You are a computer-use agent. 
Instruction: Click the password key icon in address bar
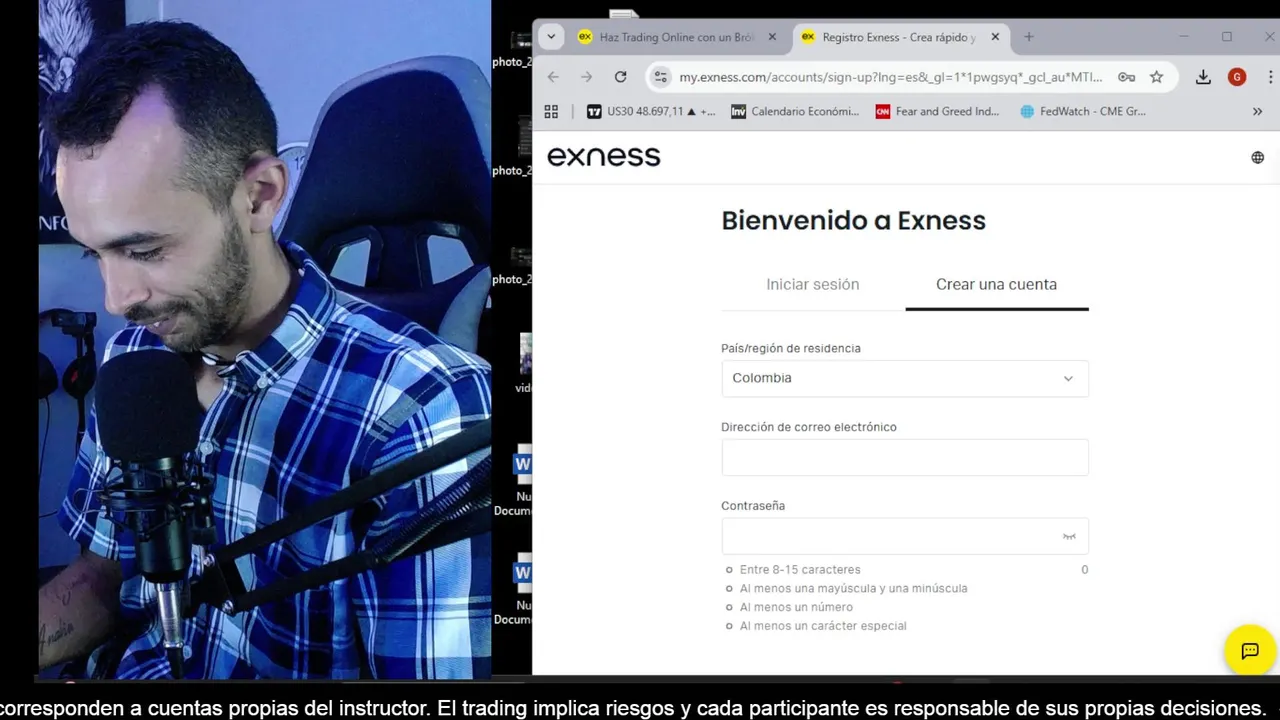[1126, 77]
